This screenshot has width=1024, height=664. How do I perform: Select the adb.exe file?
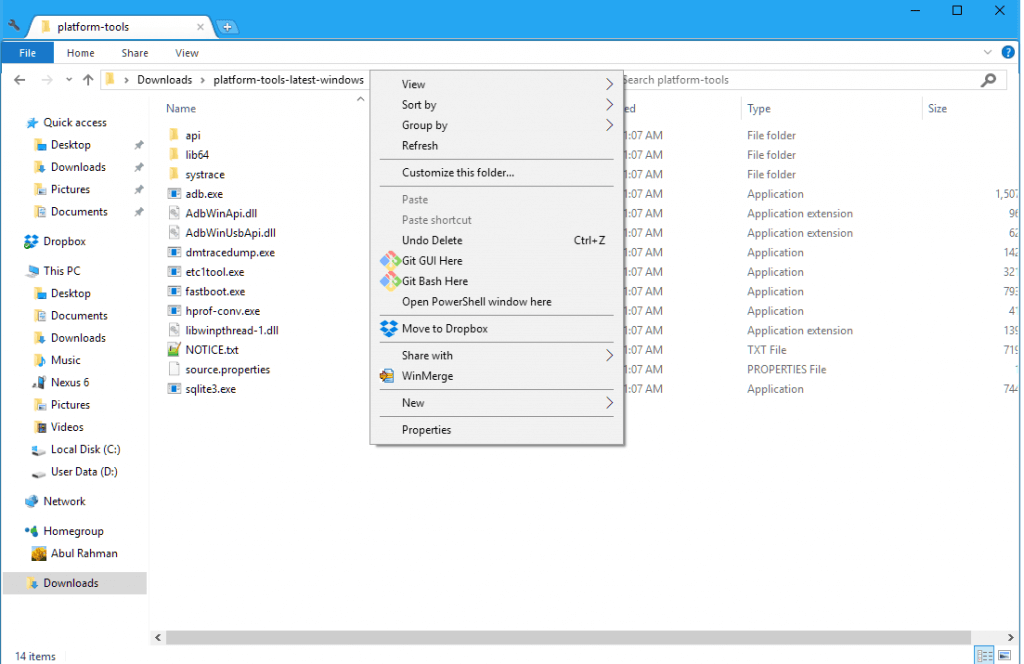(204, 194)
